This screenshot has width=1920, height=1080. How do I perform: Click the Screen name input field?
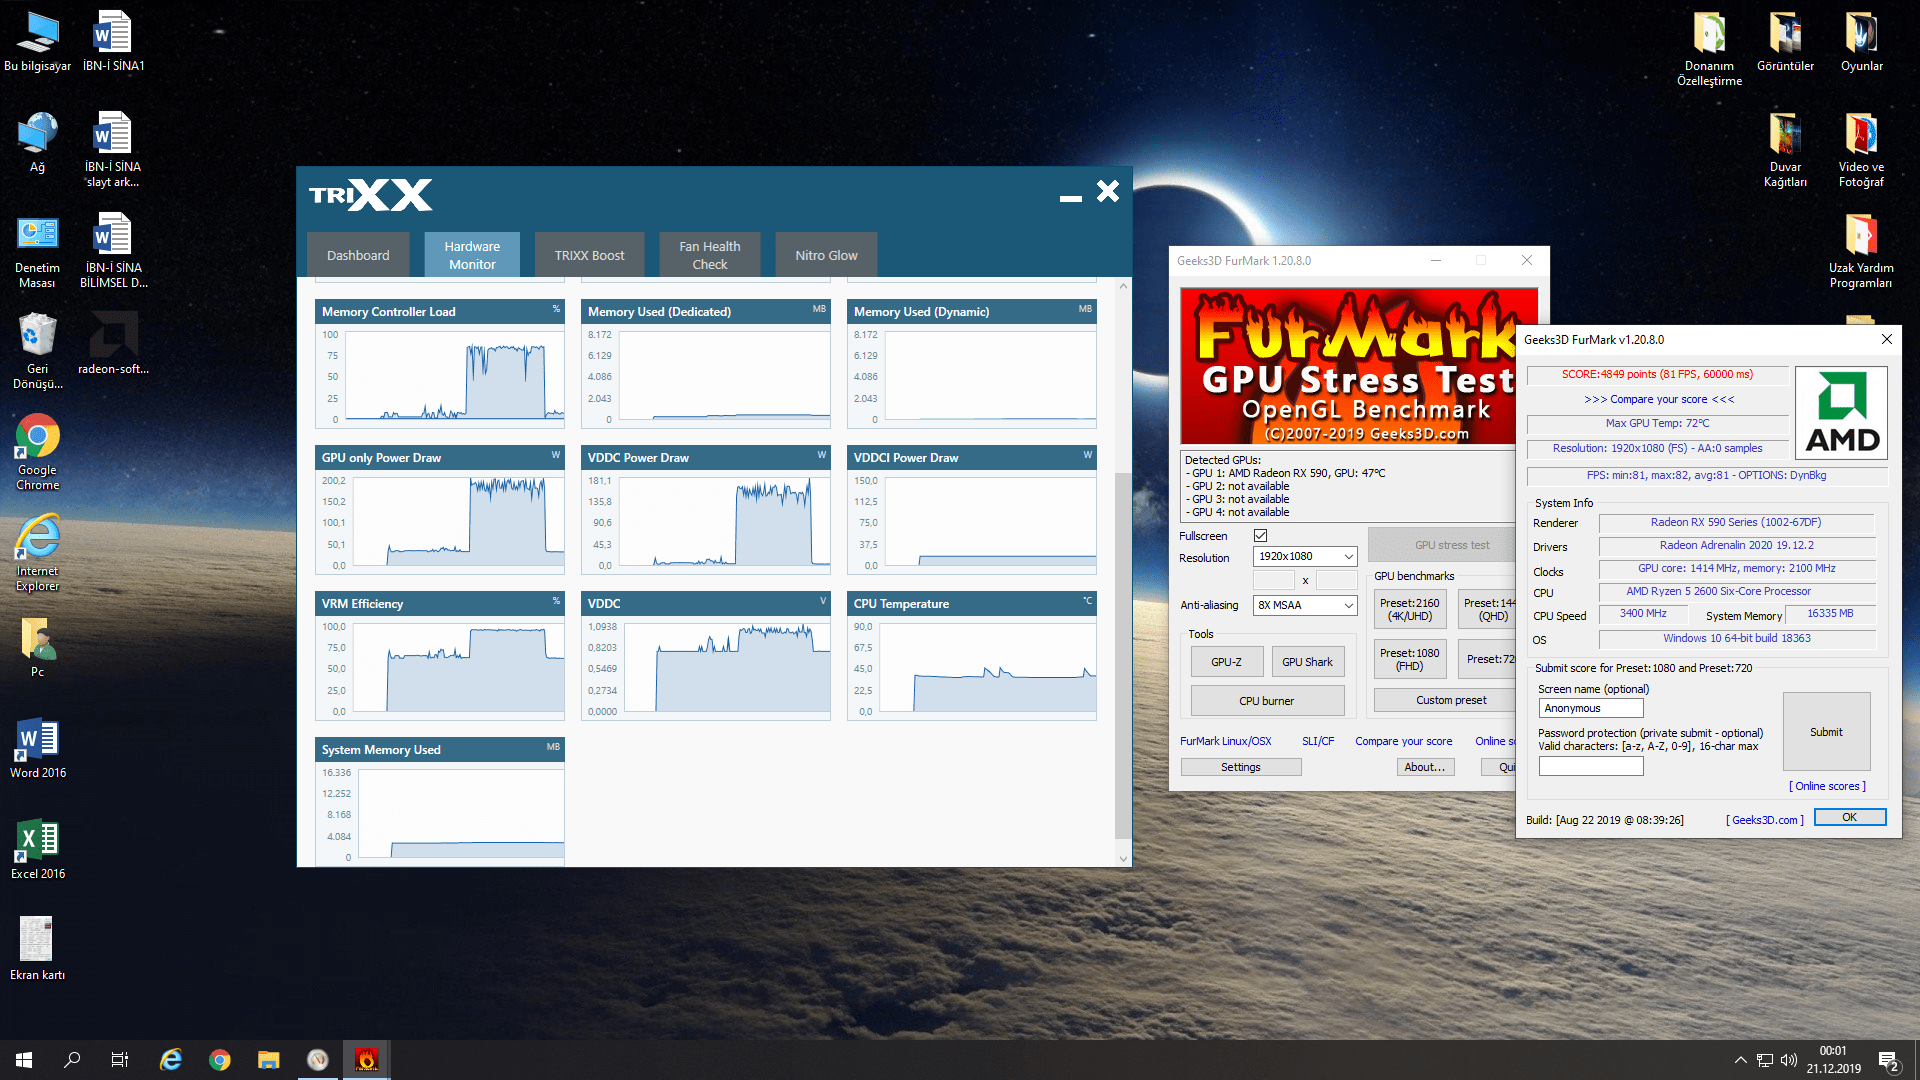pyautogui.click(x=1590, y=708)
